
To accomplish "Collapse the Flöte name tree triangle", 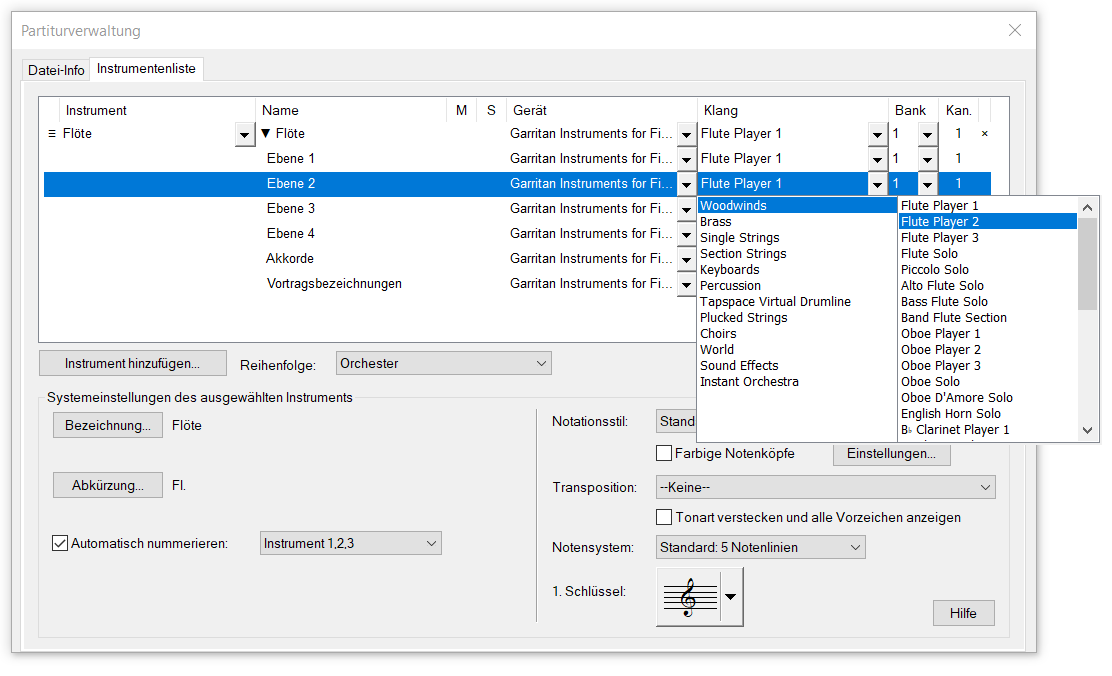I will (266, 133).
